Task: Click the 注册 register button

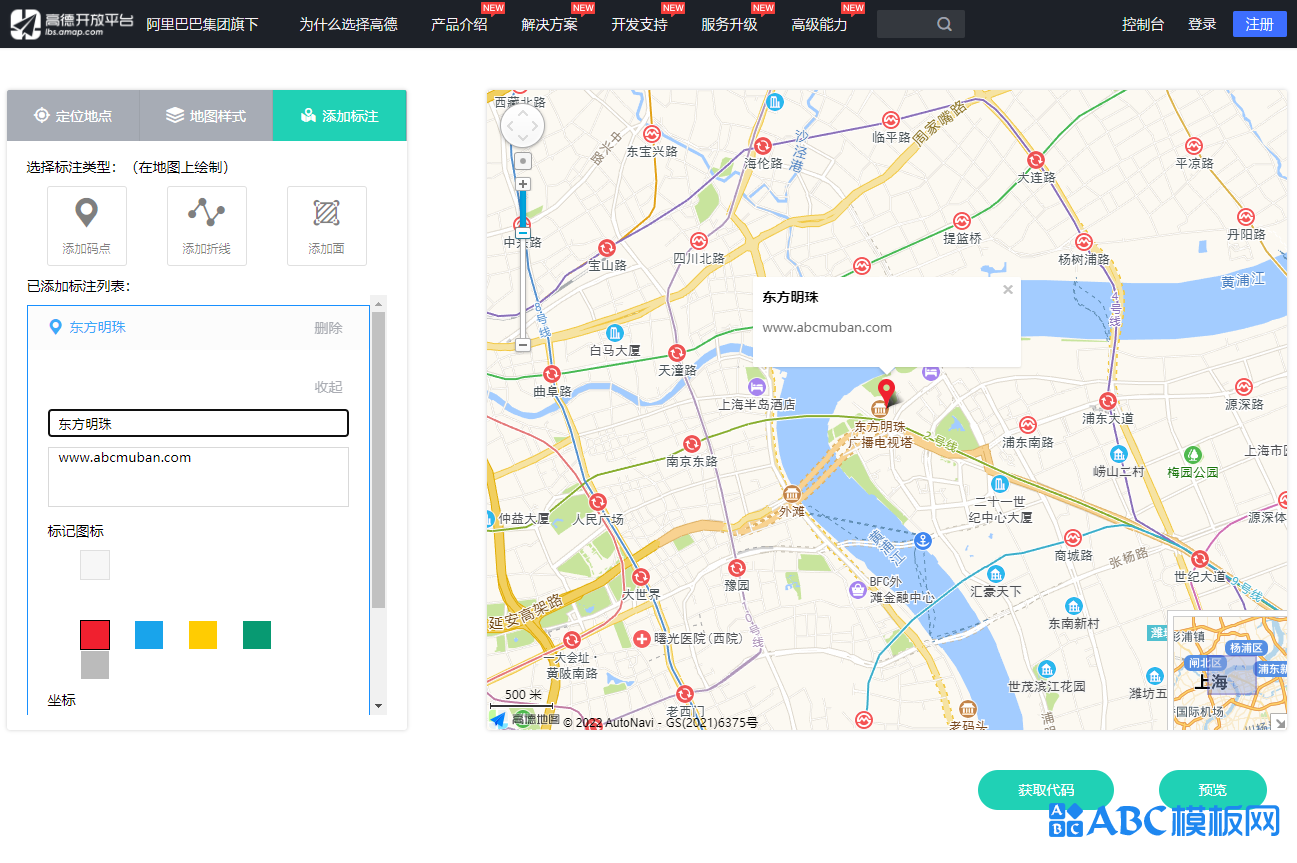Action: pos(1260,24)
